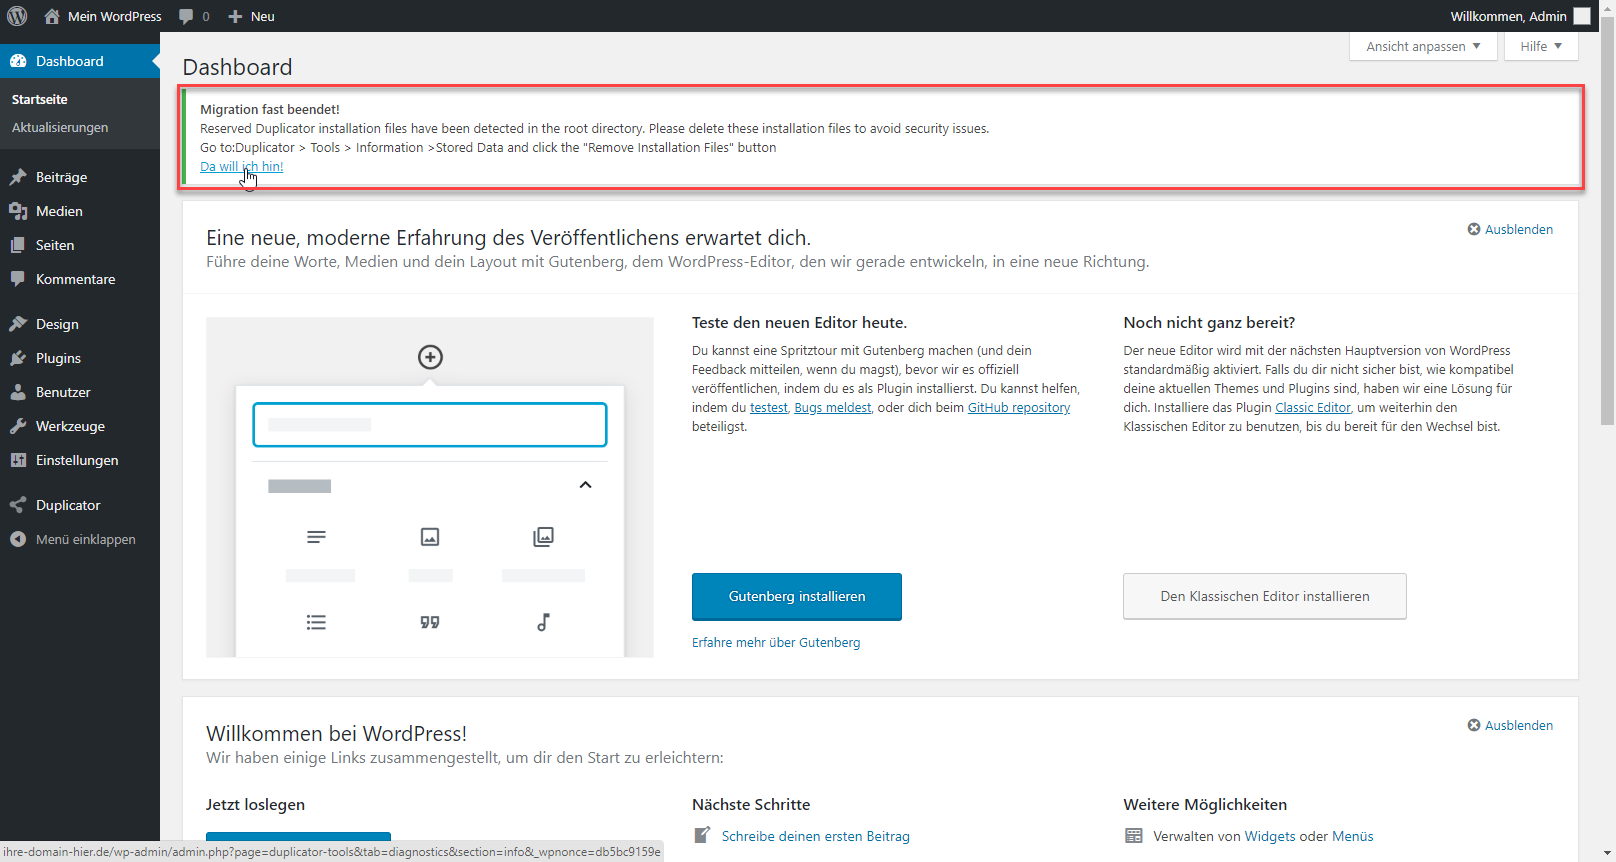Dismiss the Willkommen bei WordPress panel

click(x=1510, y=725)
